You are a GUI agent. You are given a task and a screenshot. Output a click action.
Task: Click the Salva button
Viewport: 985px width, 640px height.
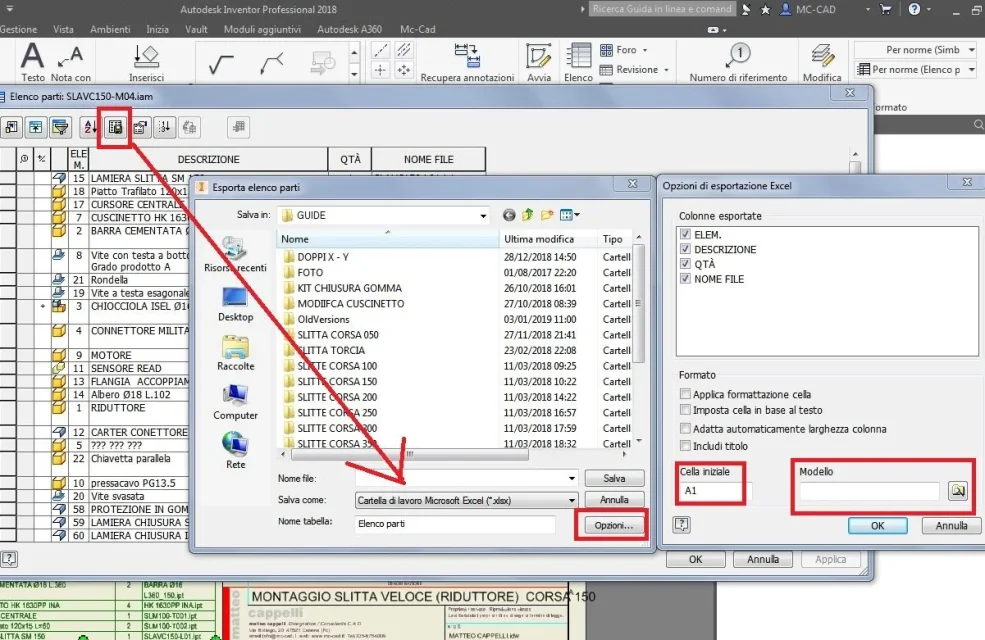[x=614, y=479]
